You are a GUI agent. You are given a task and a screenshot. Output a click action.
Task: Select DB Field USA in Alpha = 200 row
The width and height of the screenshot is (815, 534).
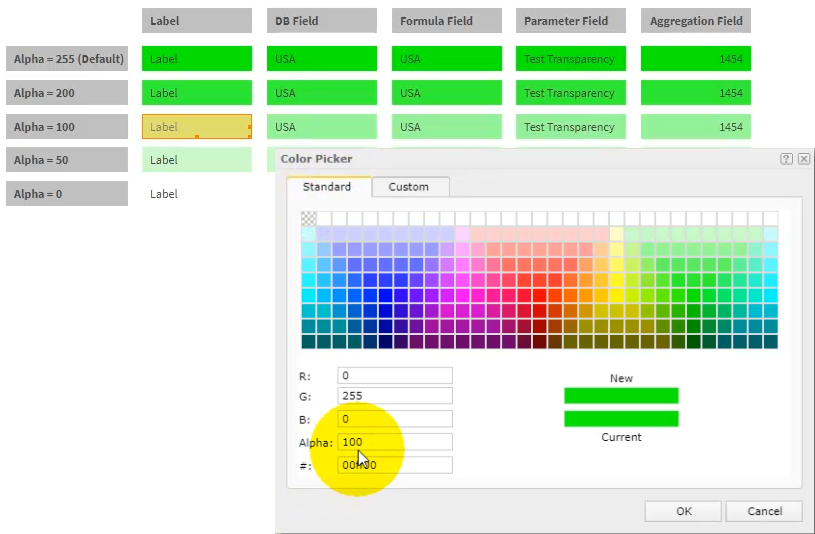[x=322, y=93]
